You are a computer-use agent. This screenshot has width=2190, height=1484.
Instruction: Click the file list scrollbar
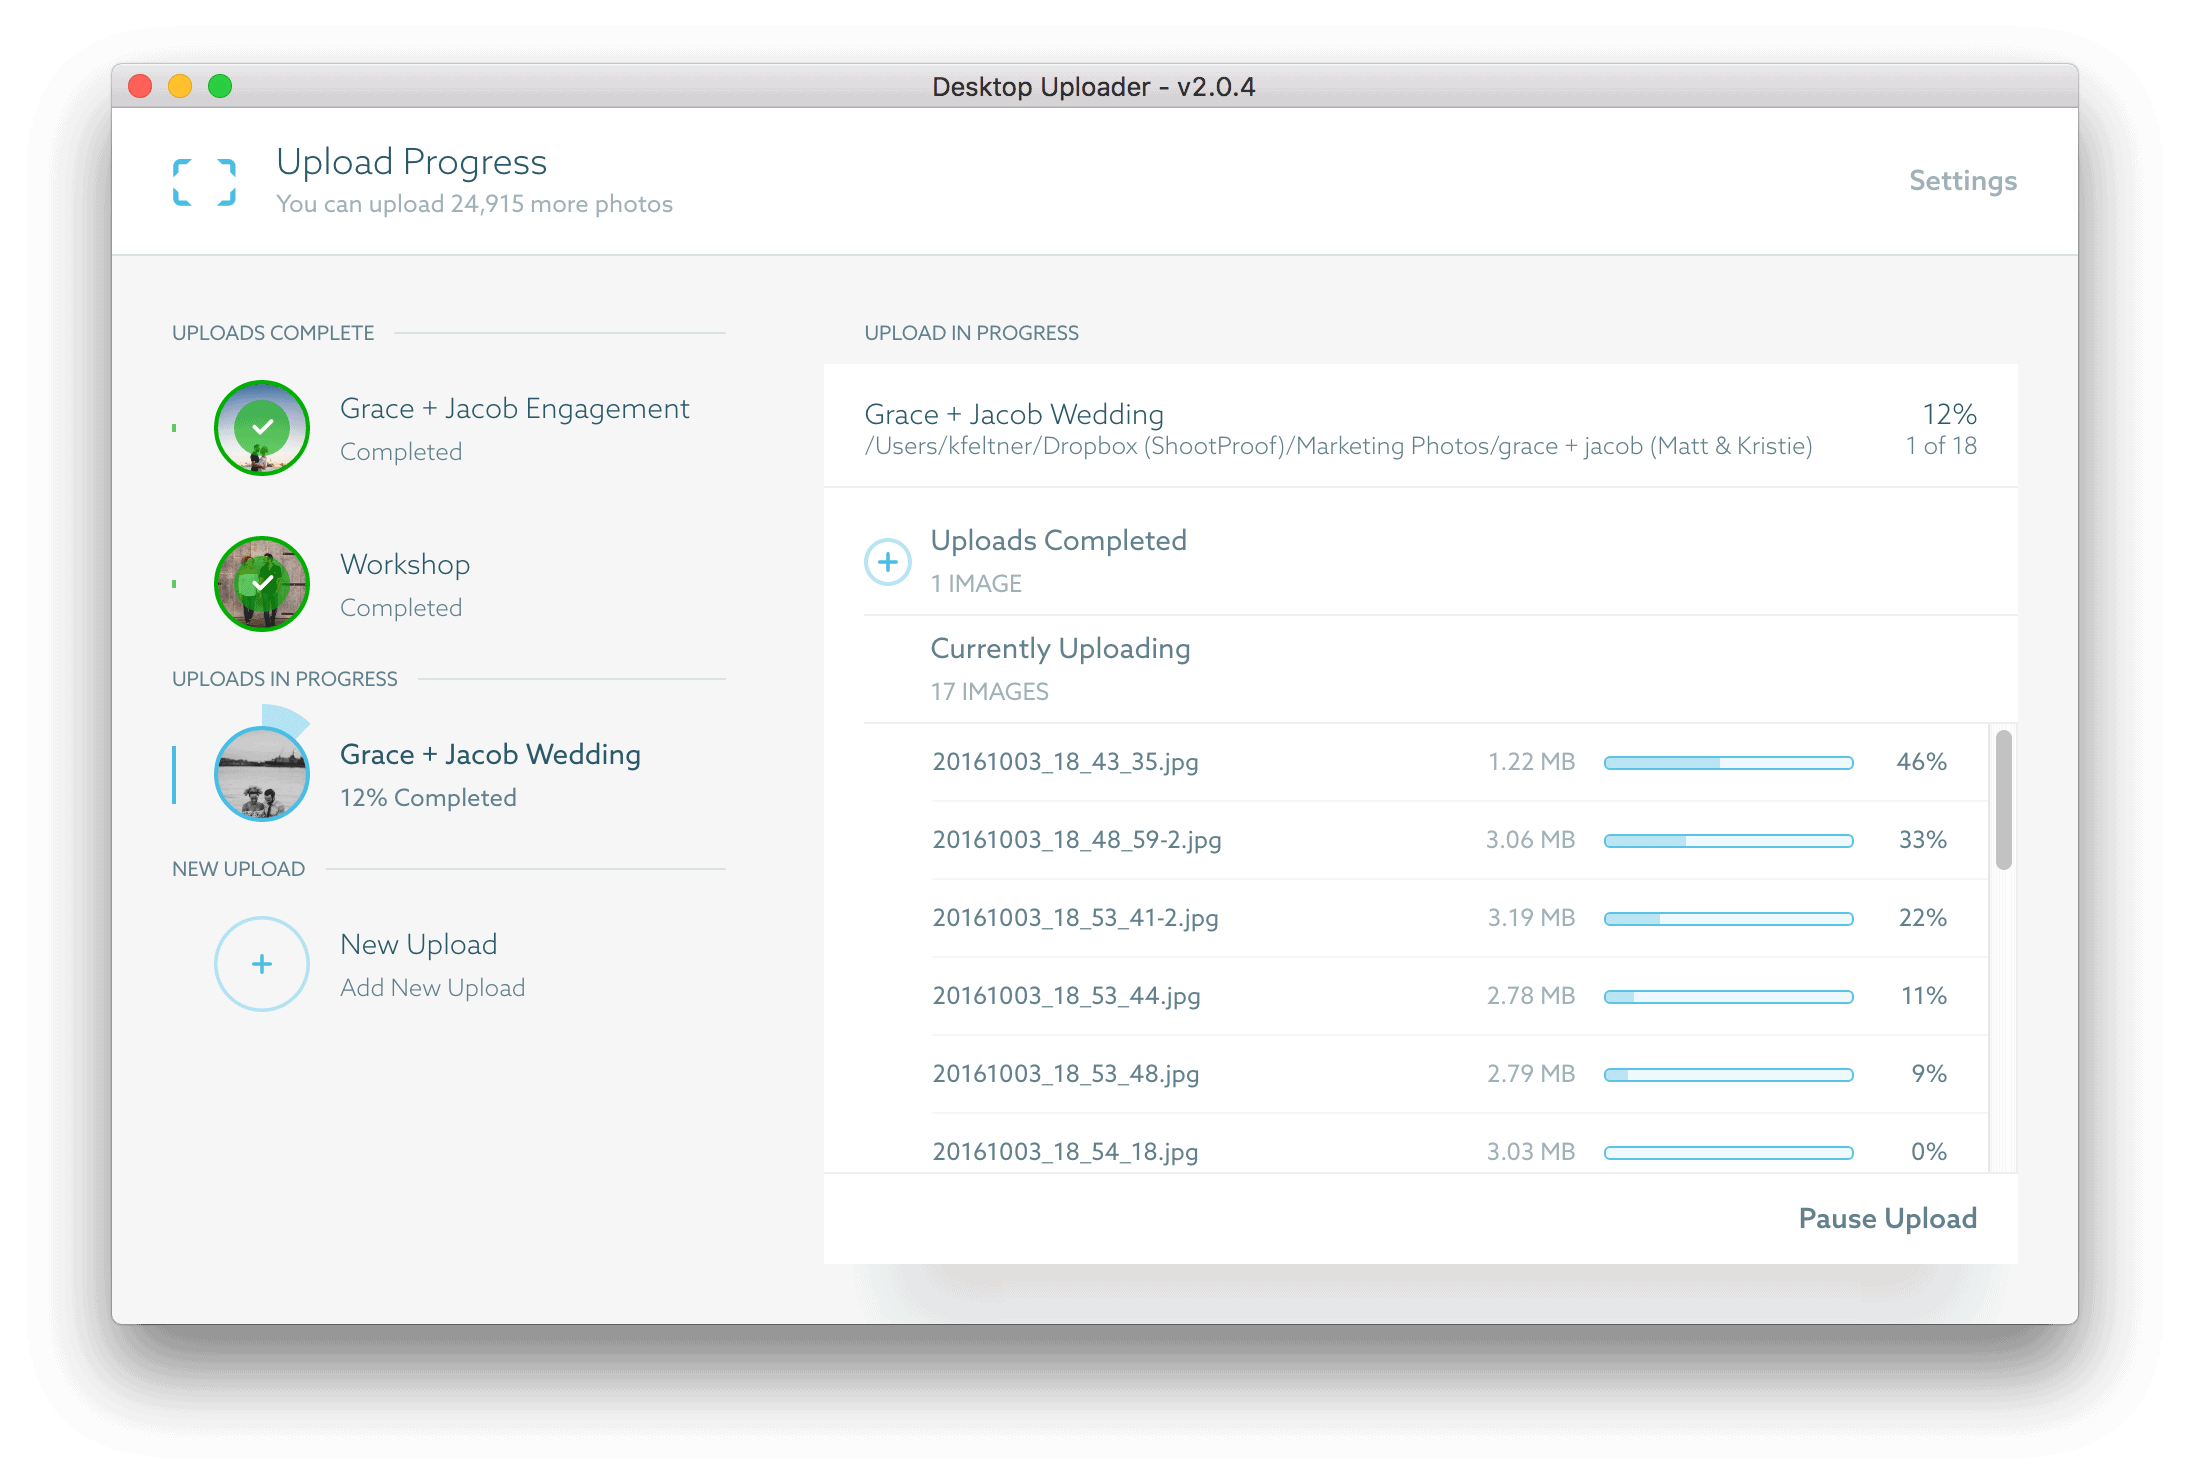[x=2003, y=800]
